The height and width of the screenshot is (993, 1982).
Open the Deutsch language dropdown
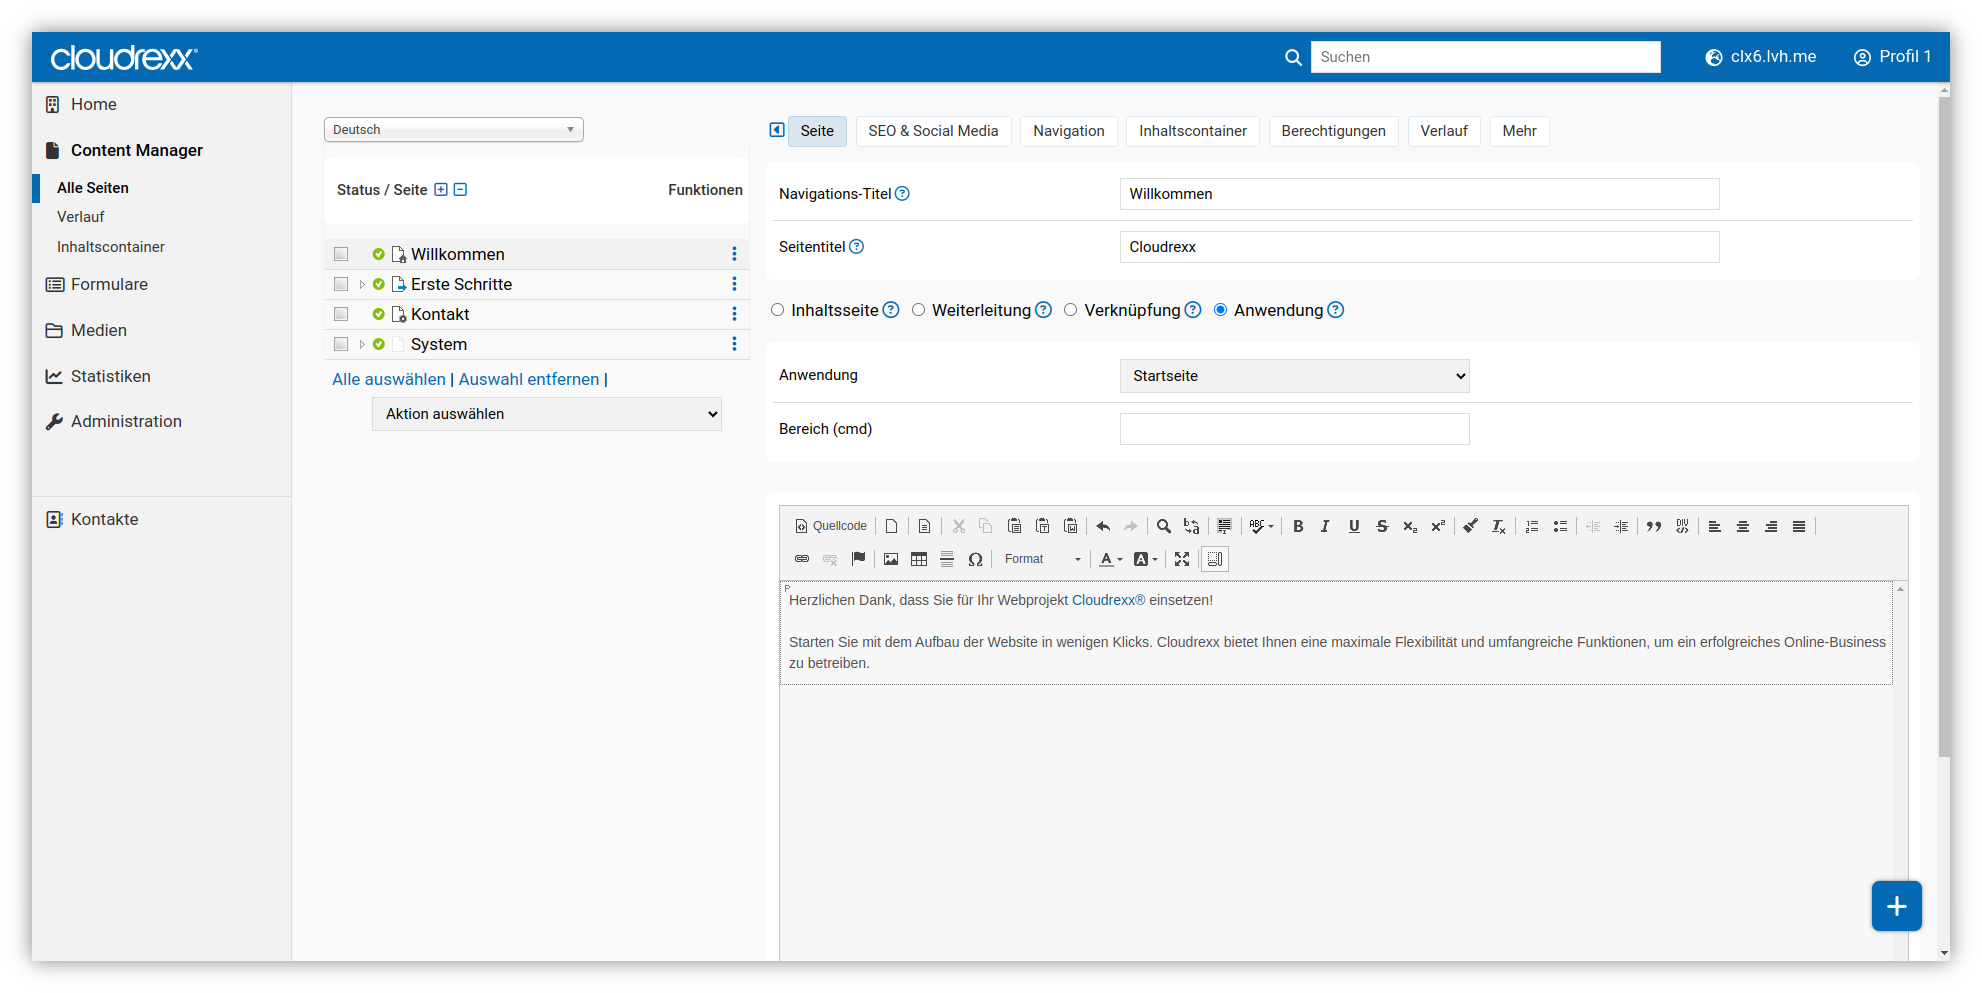pos(454,130)
